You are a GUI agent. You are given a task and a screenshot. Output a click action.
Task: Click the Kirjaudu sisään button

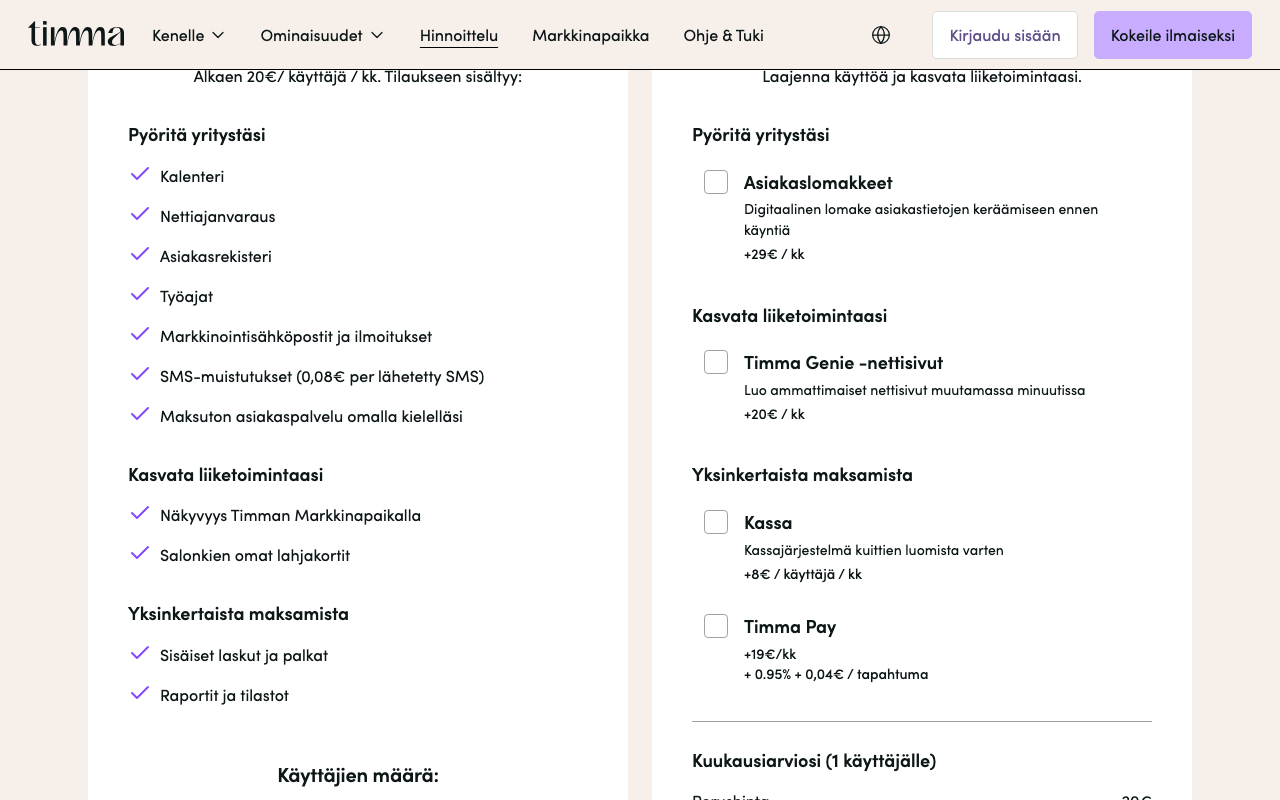point(1005,35)
